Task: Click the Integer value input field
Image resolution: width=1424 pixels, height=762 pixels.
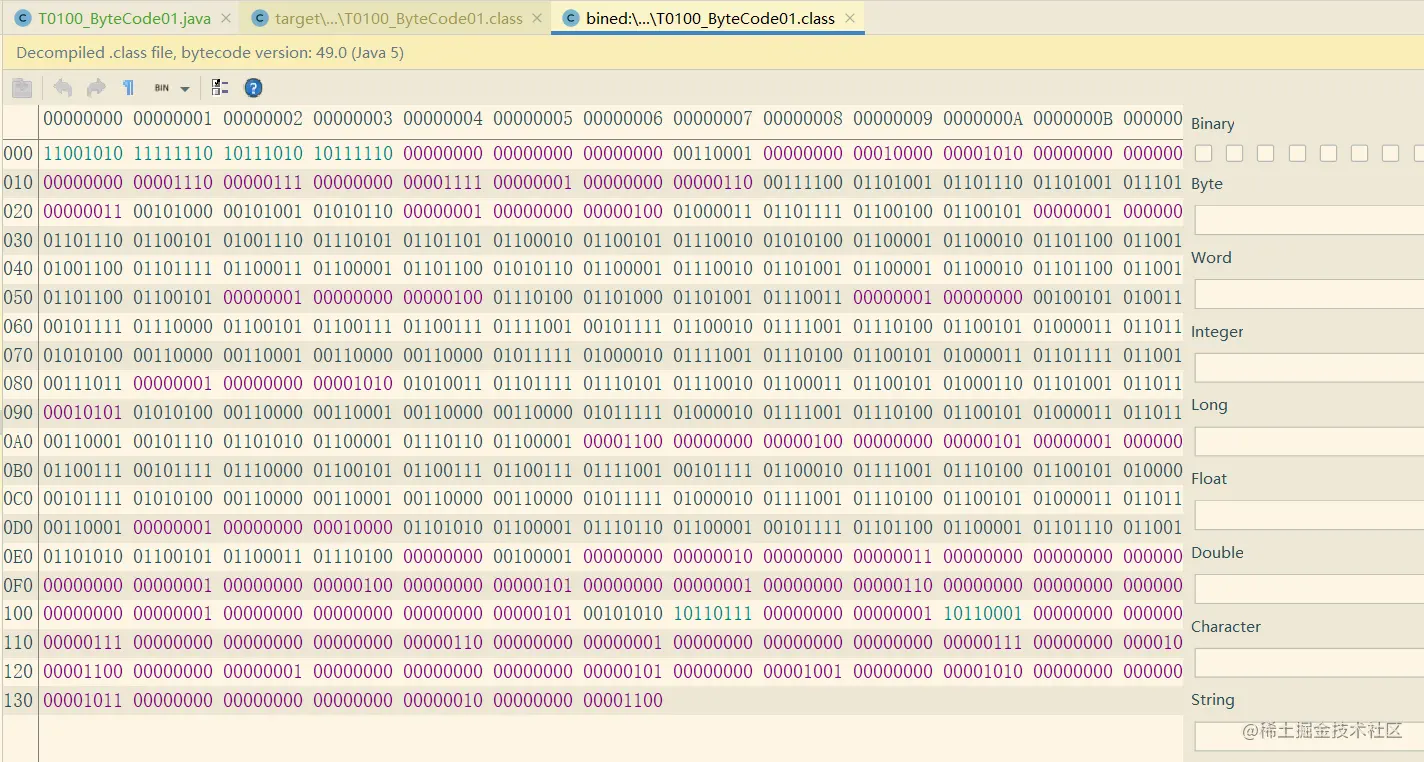Action: pyautogui.click(x=1309, y=368)
